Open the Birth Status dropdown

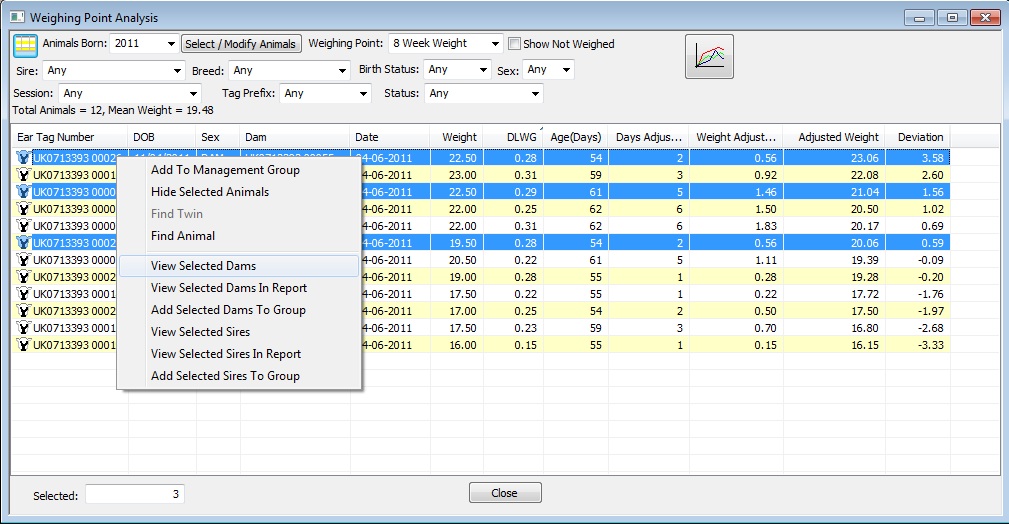pyautogui.click(x=483, y=70)
